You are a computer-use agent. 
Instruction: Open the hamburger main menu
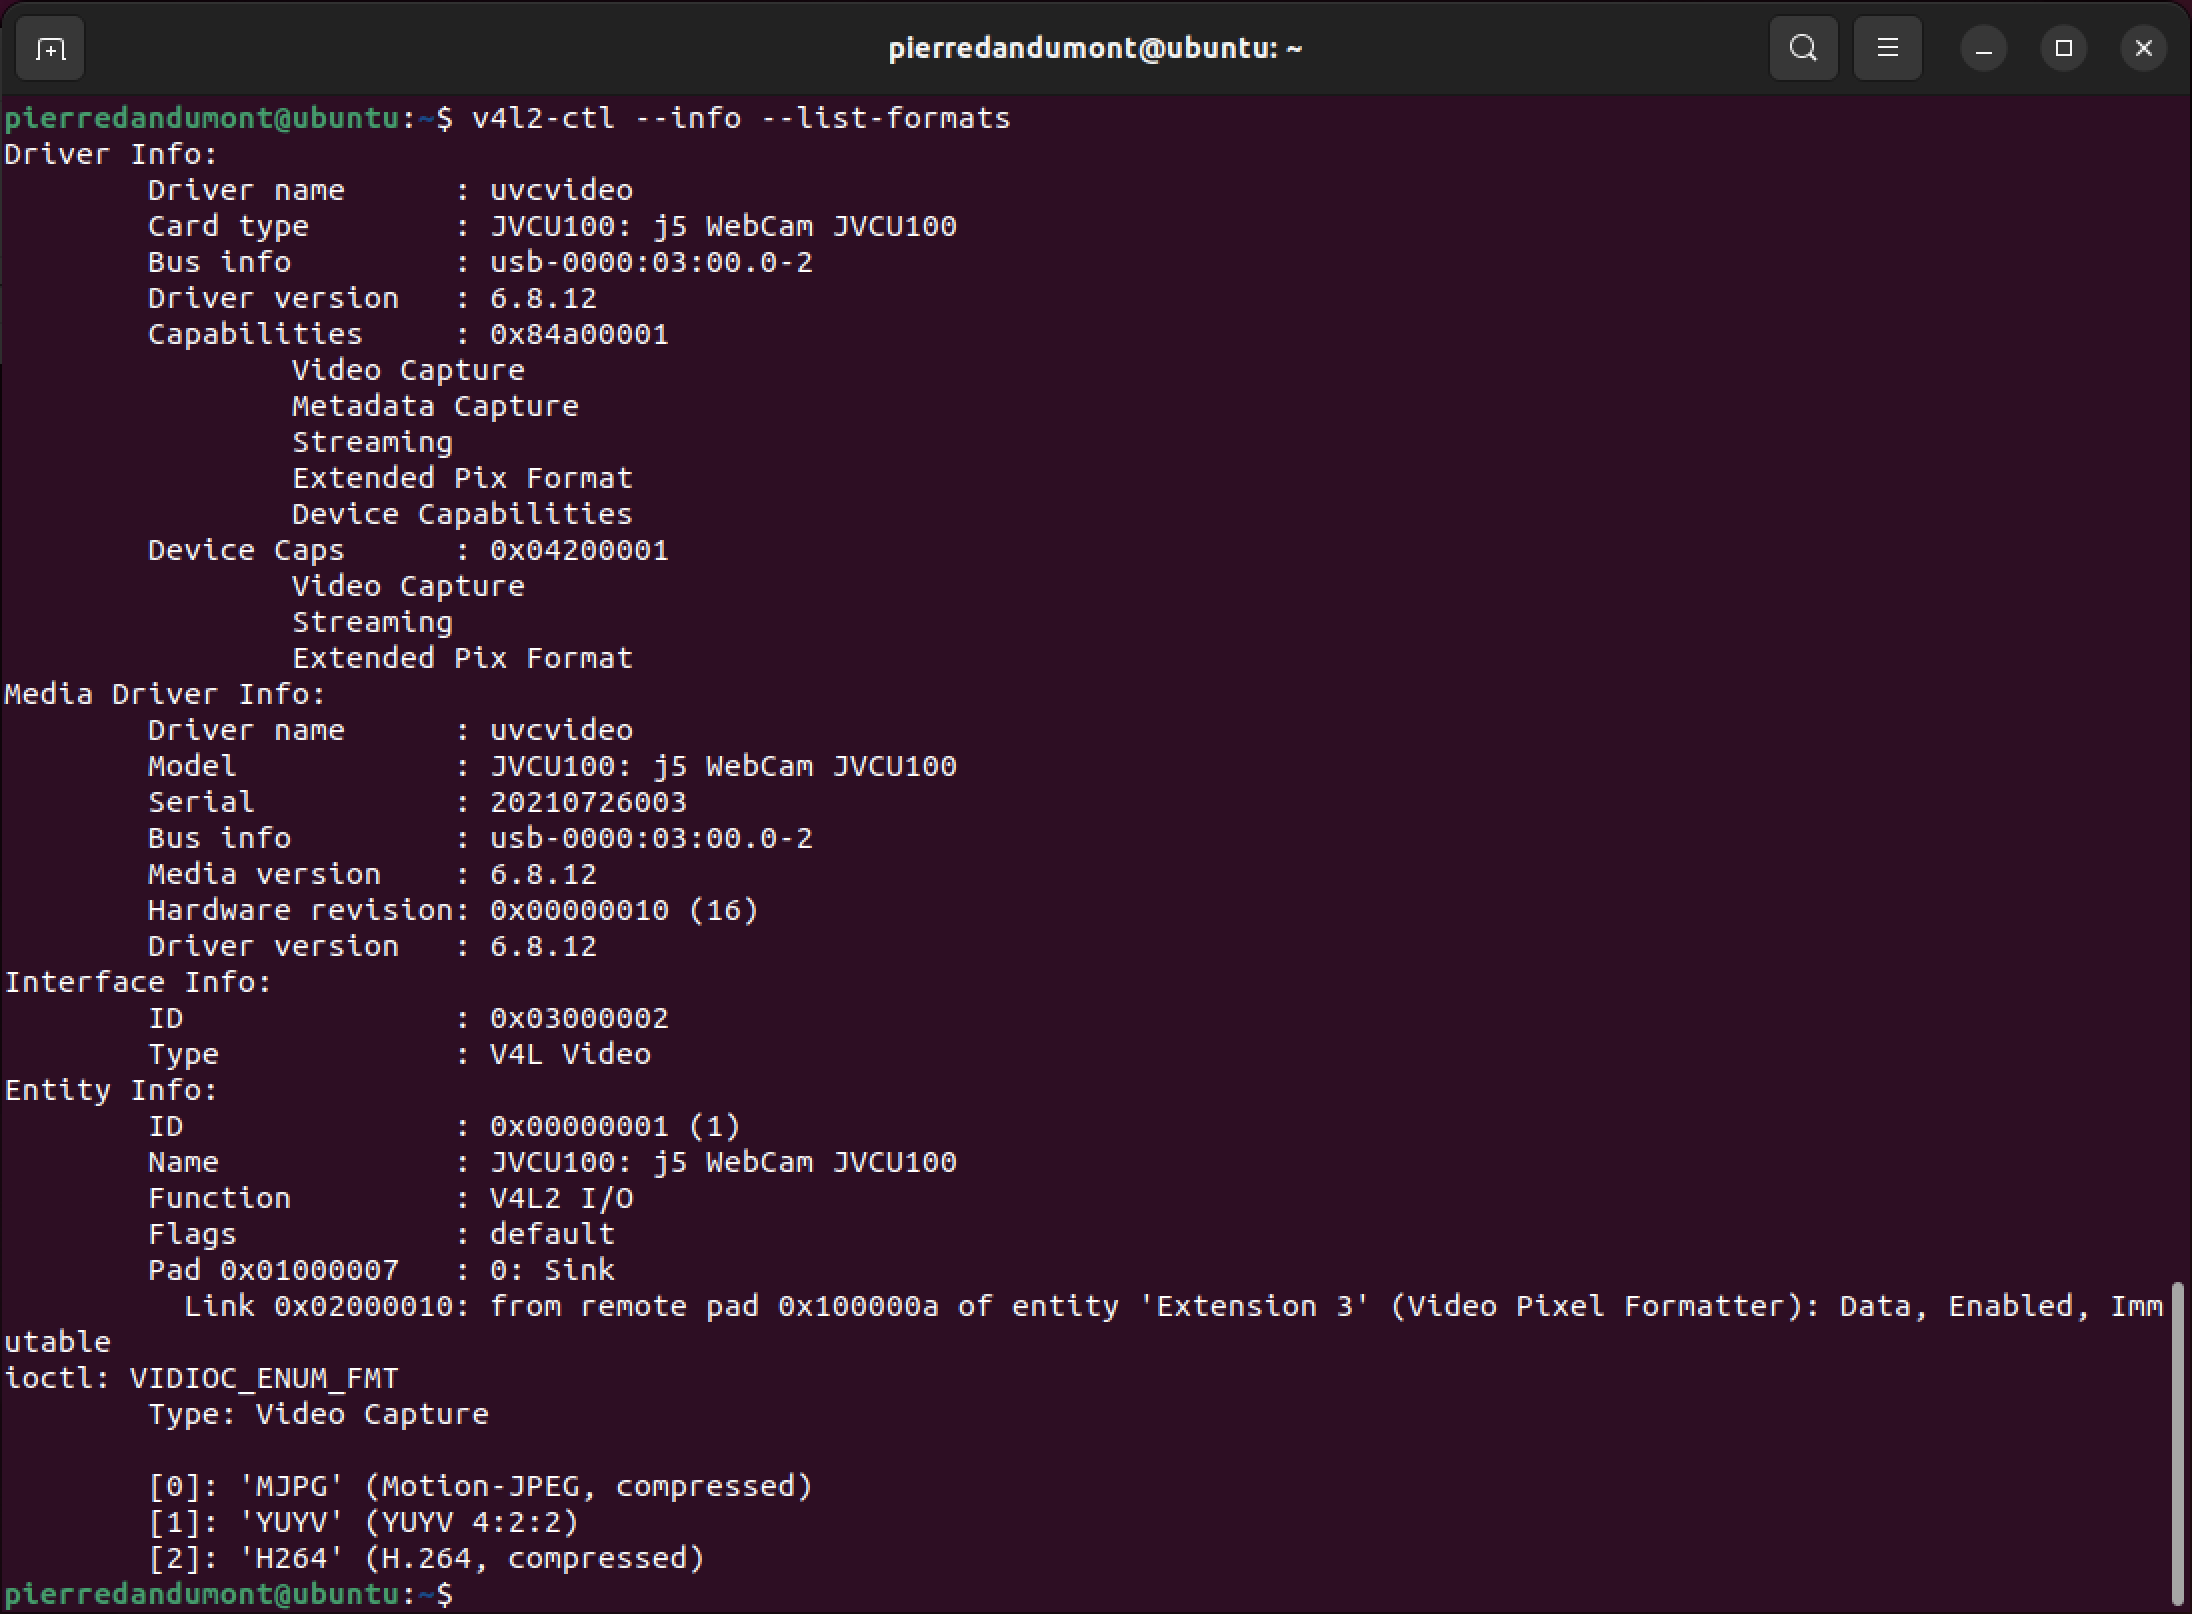(1887, 49)
